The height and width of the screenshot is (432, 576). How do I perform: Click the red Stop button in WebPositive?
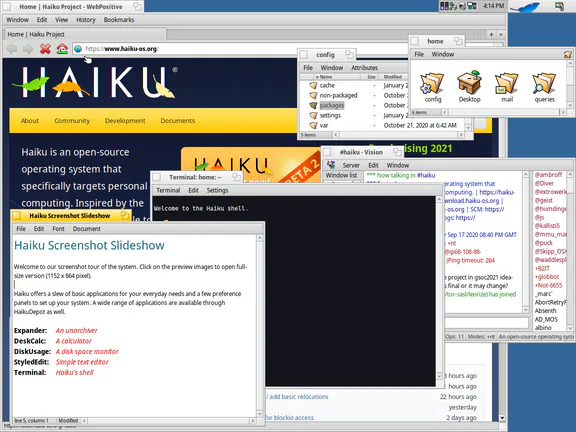pyautogui.click(x=45, y=49)
